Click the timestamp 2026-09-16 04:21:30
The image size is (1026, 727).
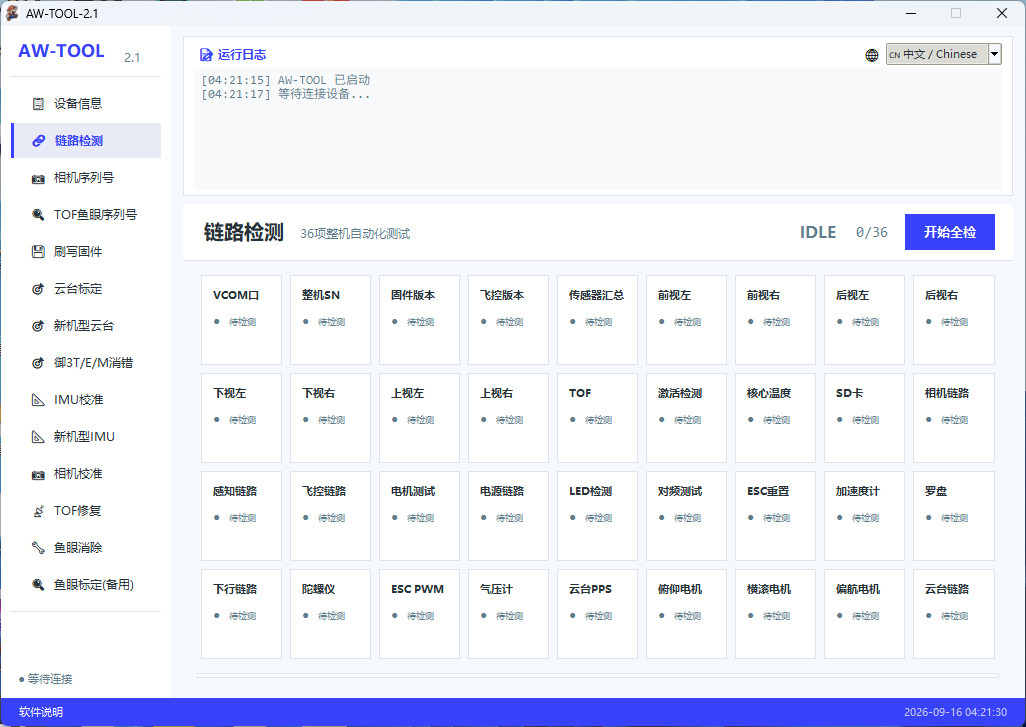coord(955,712)
